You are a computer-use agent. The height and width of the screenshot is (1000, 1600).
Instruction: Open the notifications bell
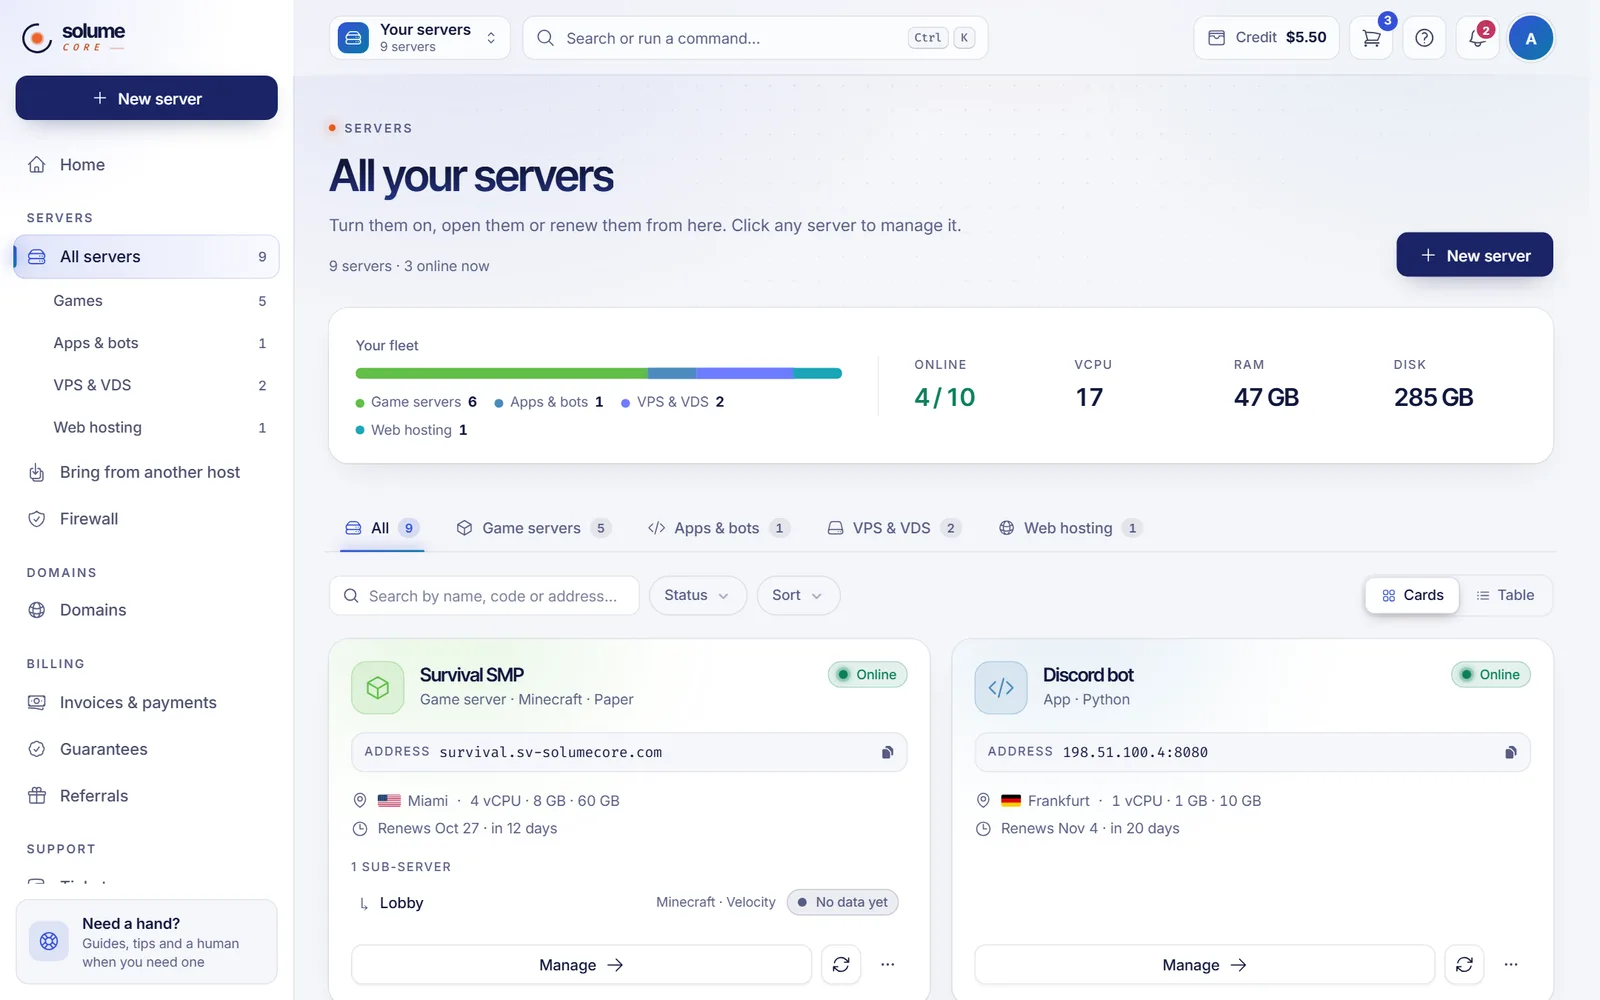pyautogui.click(x=1477, y=38)
